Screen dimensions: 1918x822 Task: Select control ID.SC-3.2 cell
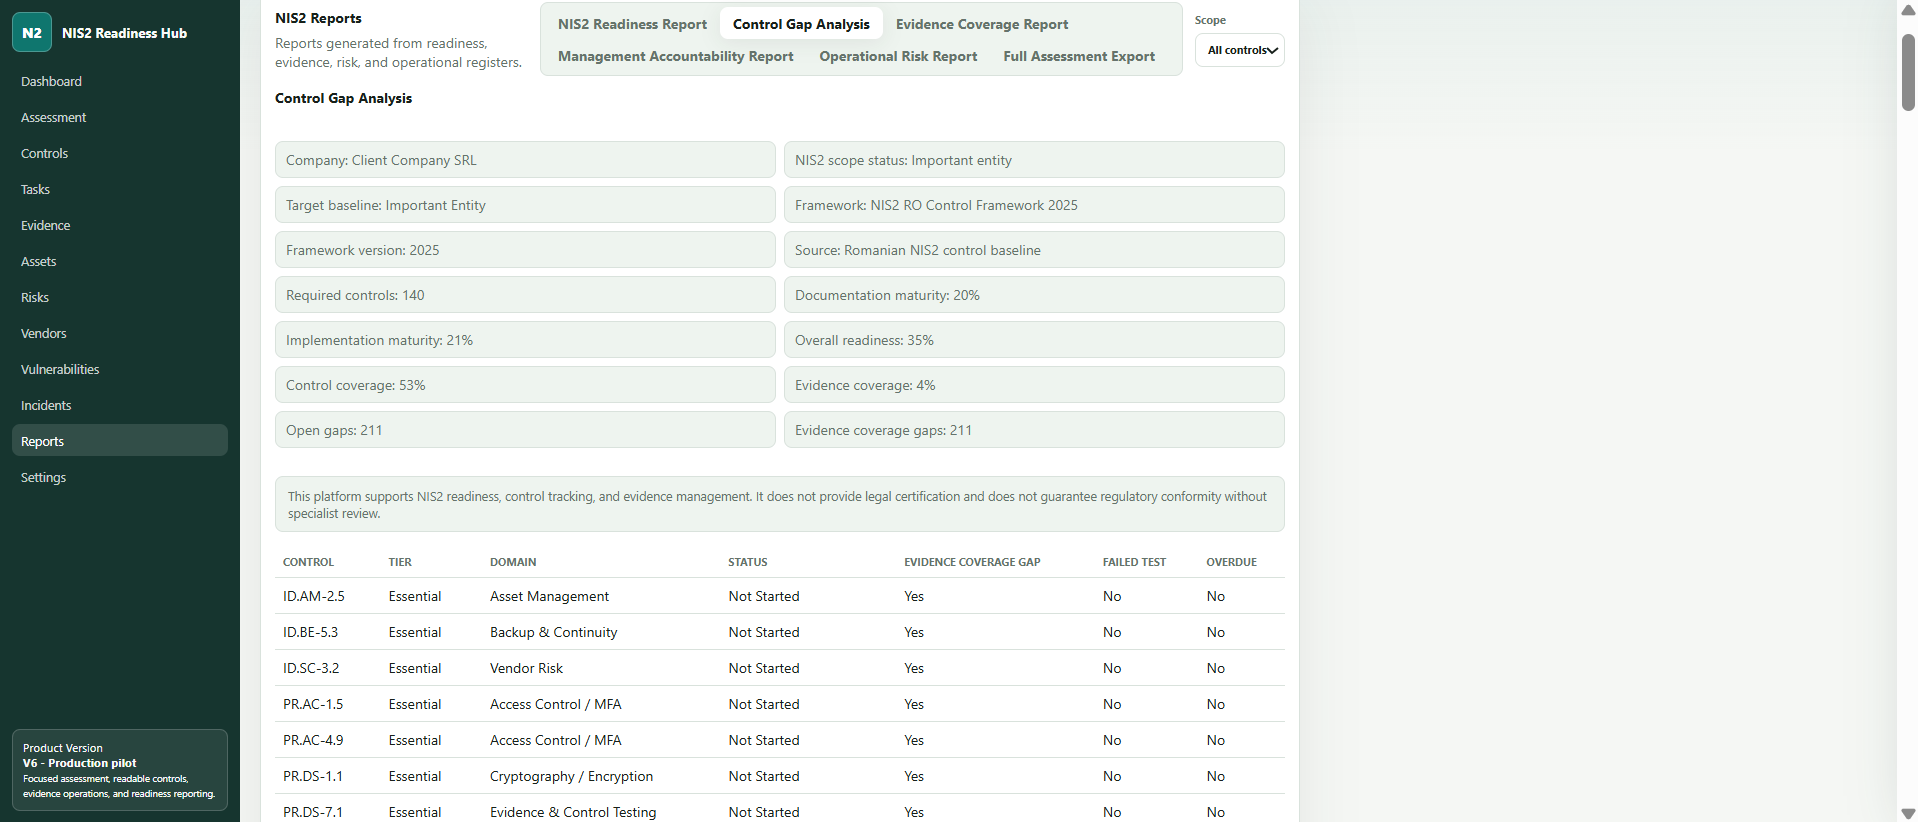(x=311, y=668)
